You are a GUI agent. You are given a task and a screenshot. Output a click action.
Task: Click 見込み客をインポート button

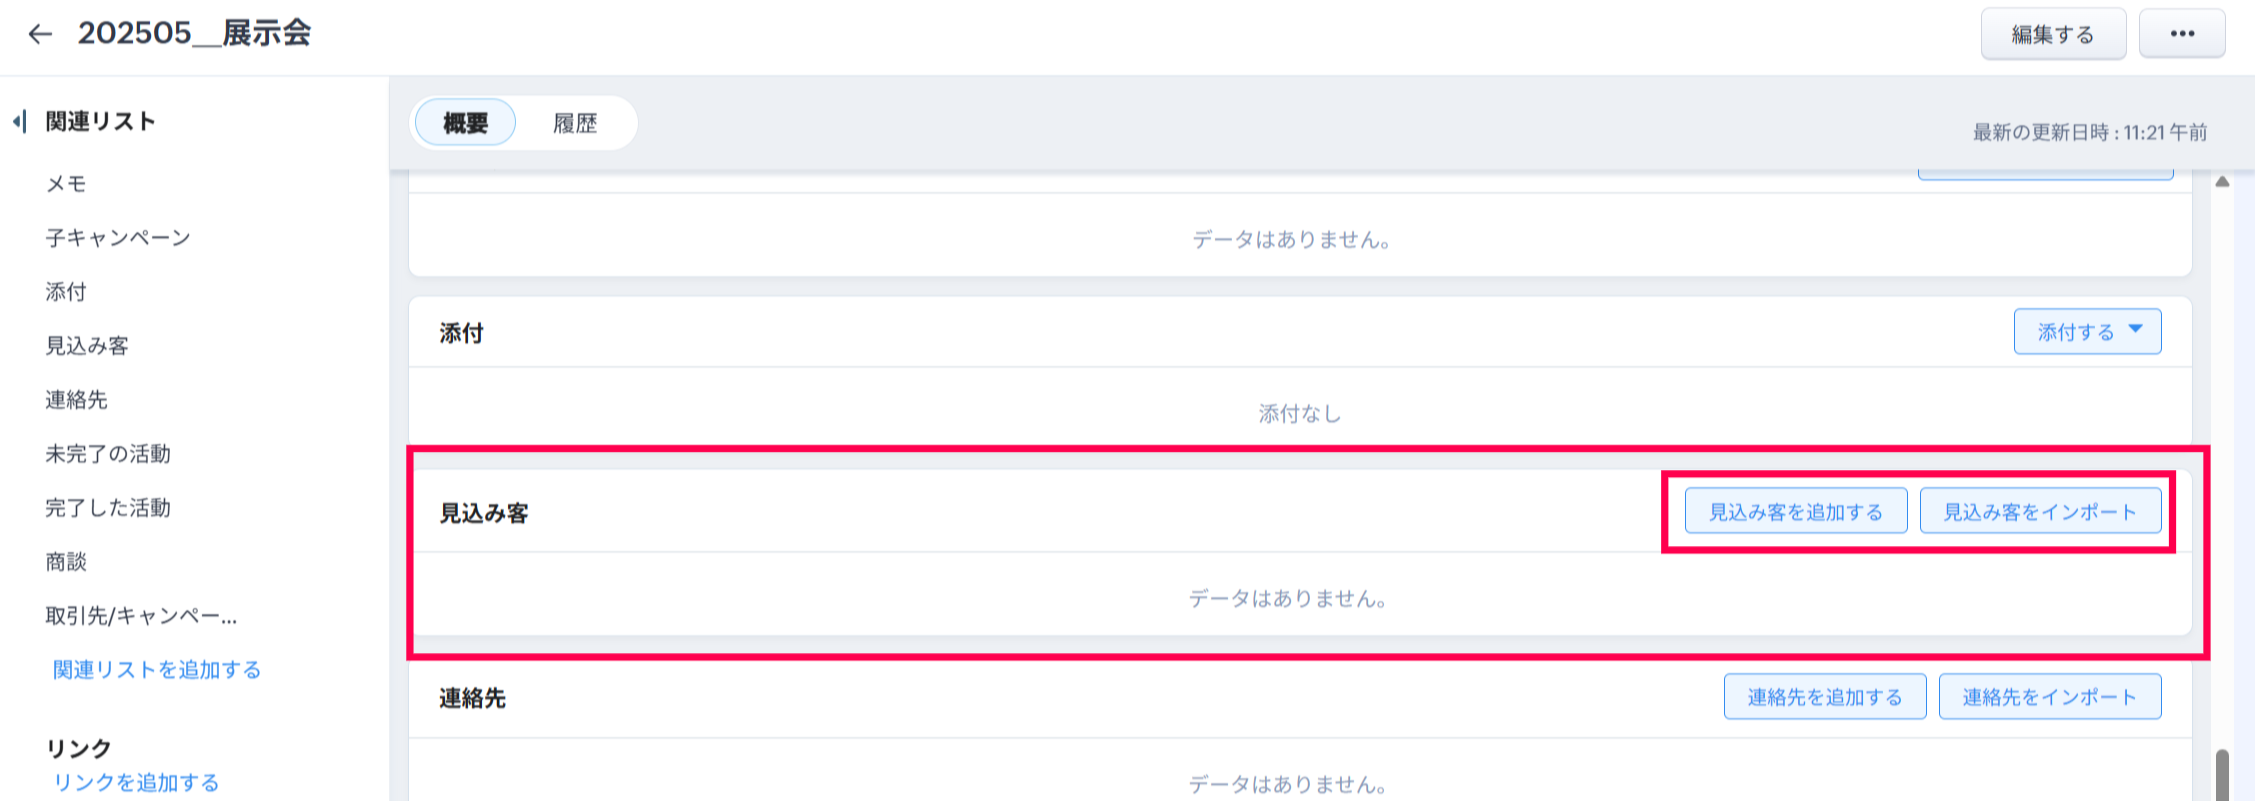pos(2040,512)
